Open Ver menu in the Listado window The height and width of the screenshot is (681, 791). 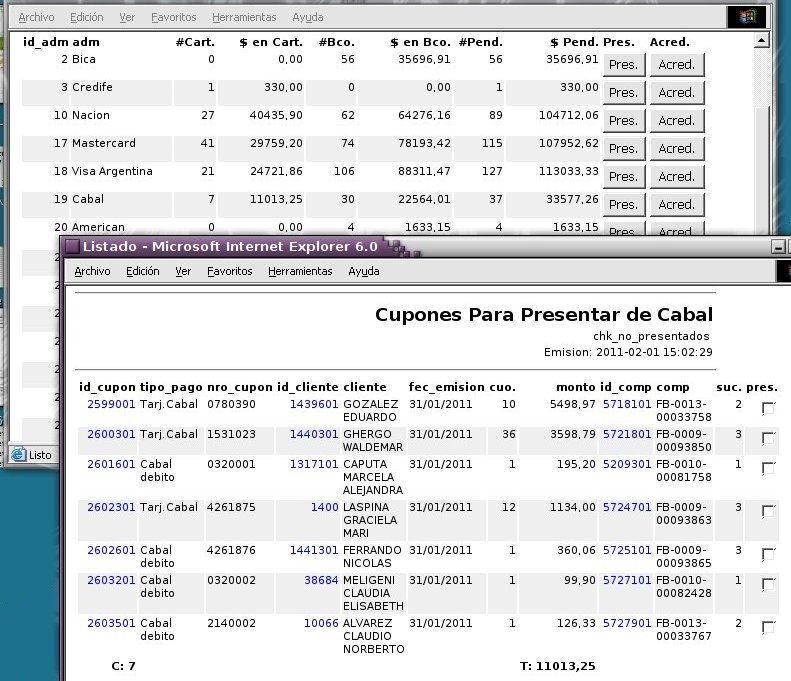(x=183, y=271)
